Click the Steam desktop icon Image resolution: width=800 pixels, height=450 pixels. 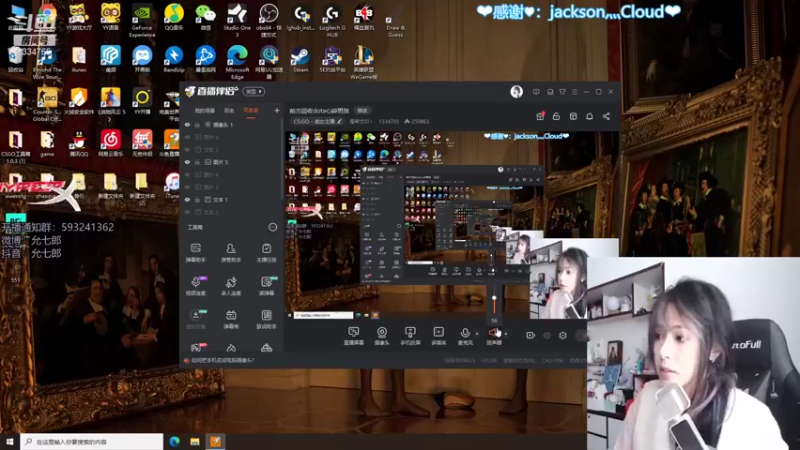(x=301, y=60)
